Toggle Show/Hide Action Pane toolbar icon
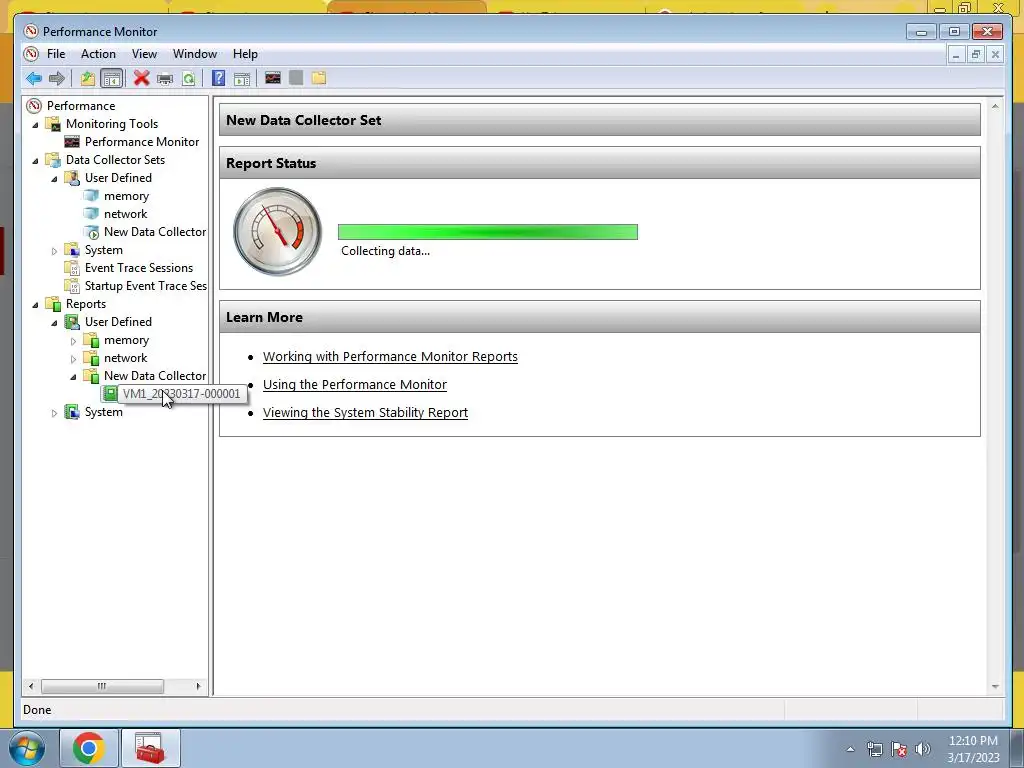The height and width of the screenshot is (768, 1024). 242,79
